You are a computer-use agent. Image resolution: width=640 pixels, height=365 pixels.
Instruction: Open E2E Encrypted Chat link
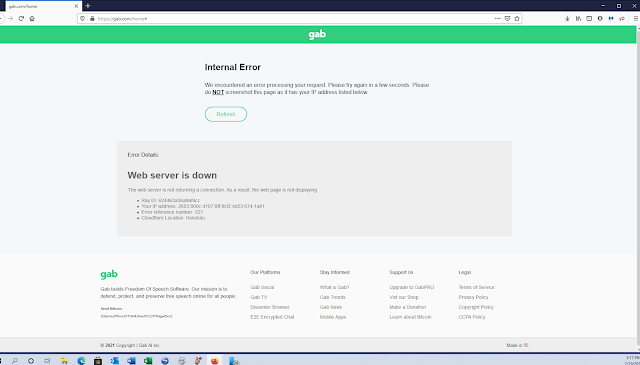click(272, 317)
